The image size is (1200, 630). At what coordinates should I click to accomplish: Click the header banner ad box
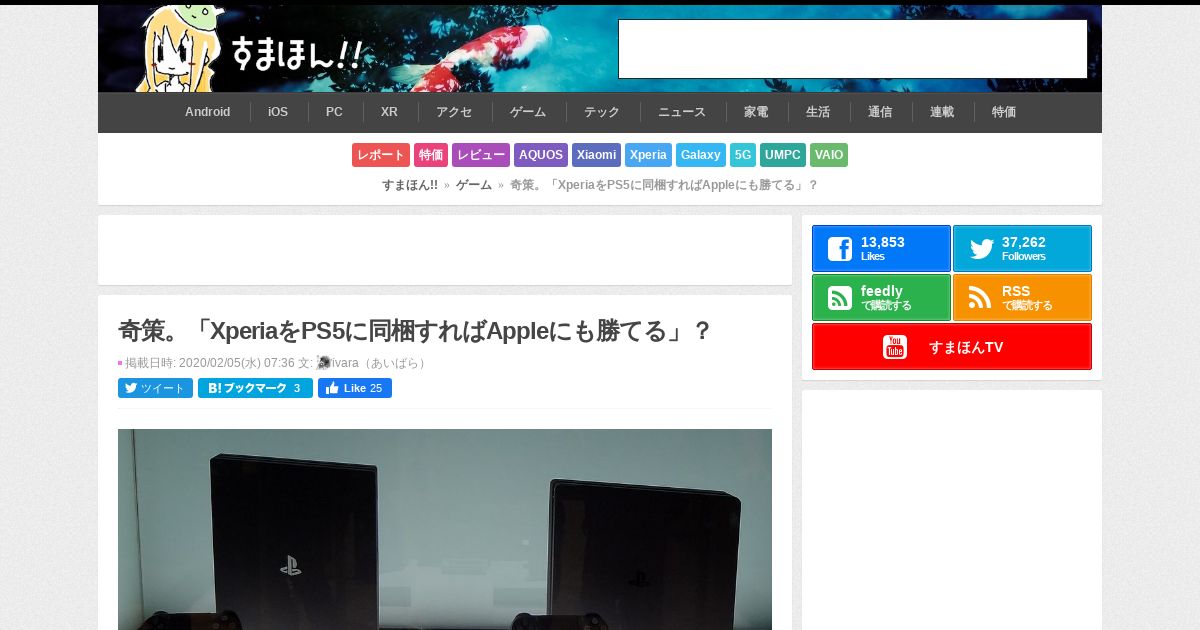853,49
